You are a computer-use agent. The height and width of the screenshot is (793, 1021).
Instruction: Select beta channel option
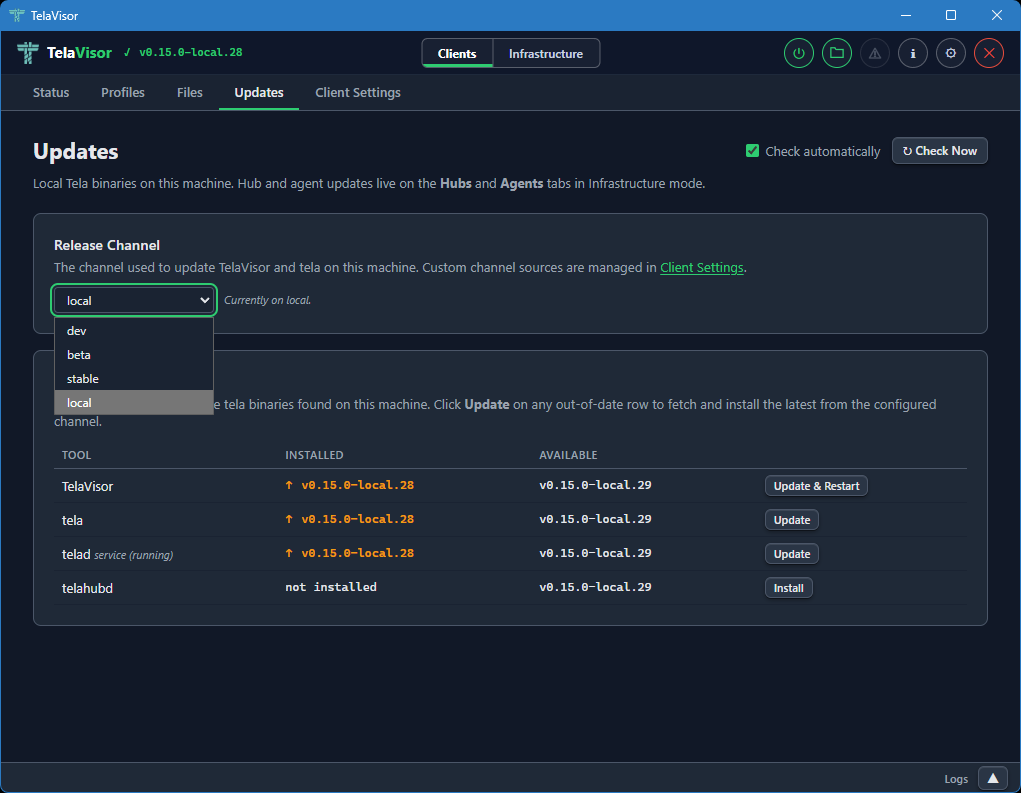click(133, 355)
